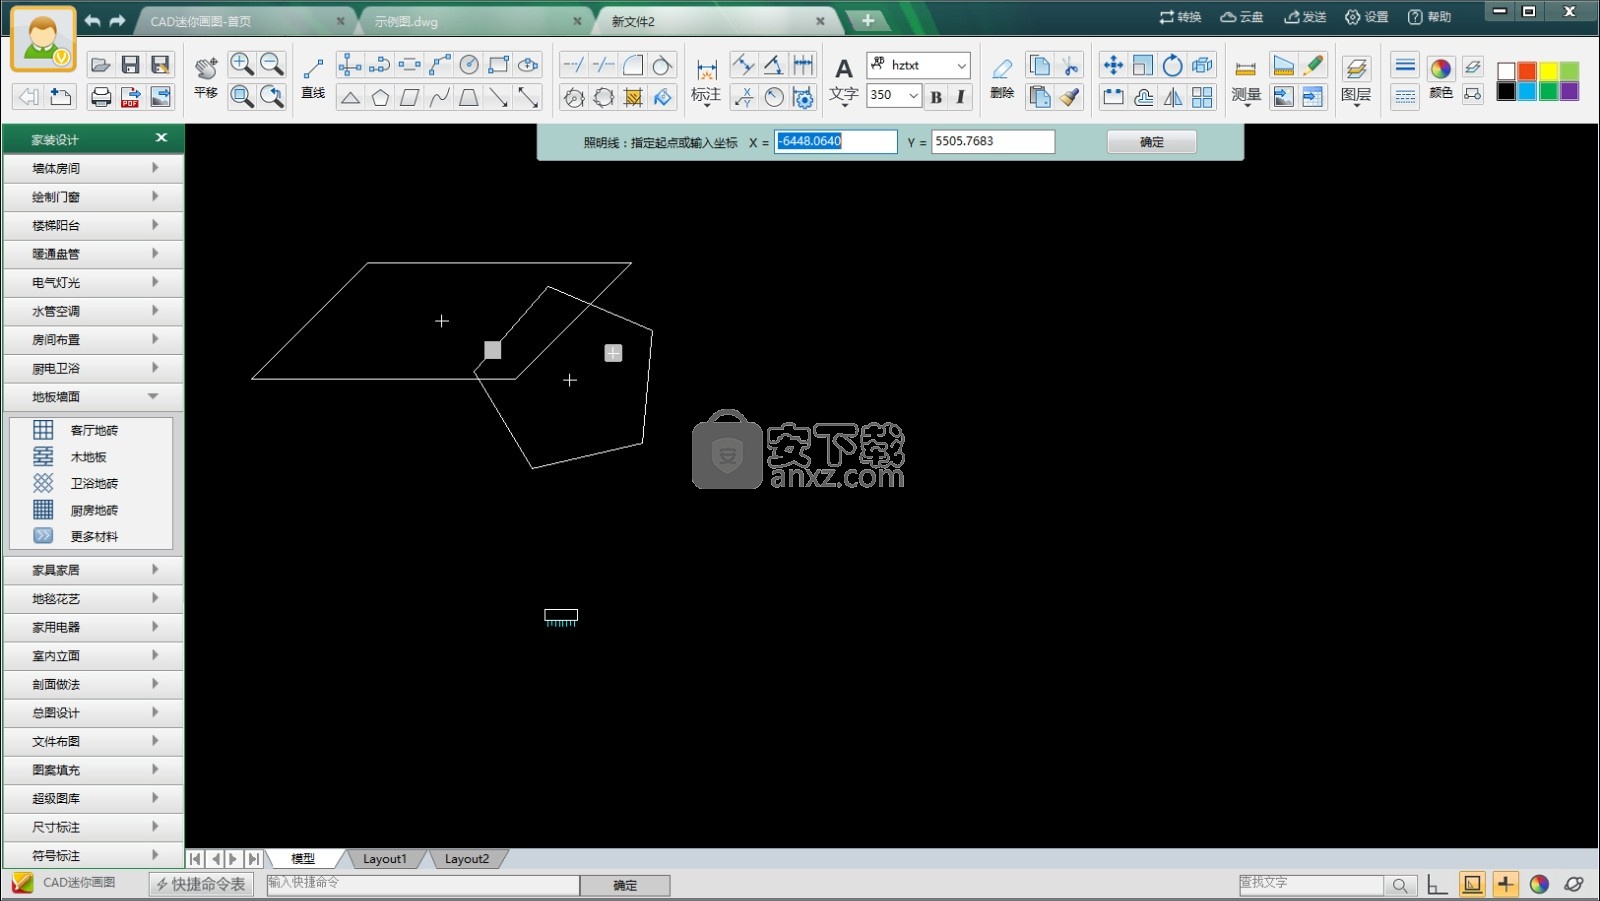
Task: Expand the 尺寸标注 category
Action: click(93, 827)
